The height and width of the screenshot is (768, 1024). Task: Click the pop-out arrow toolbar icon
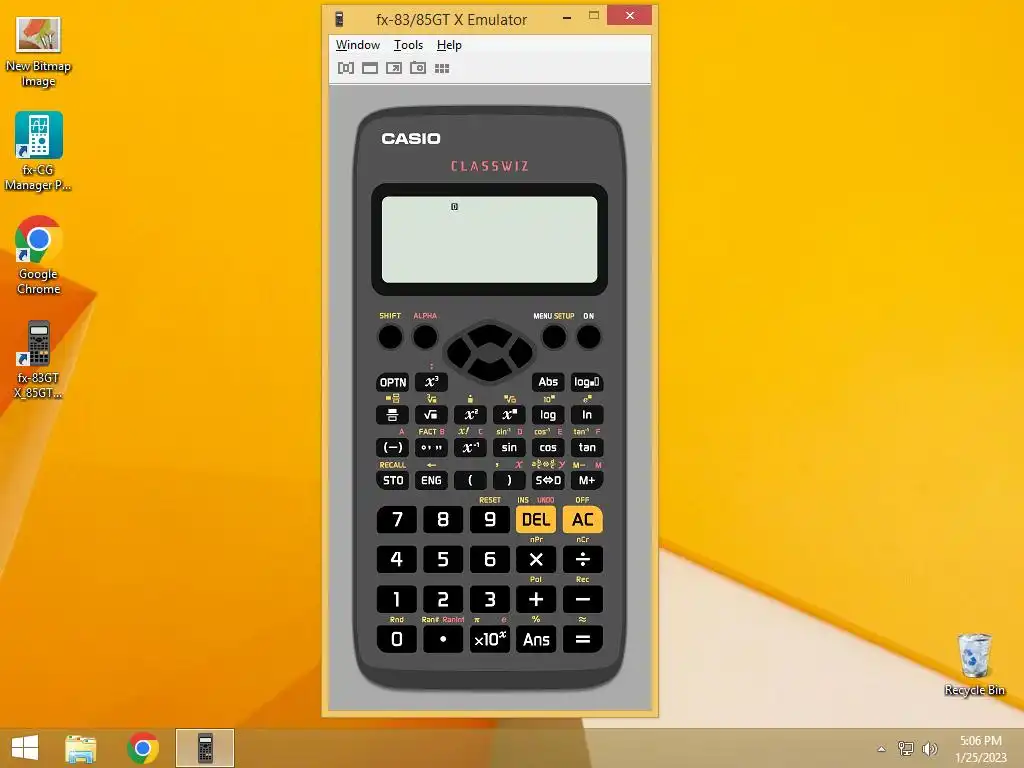tap(394, 68)
